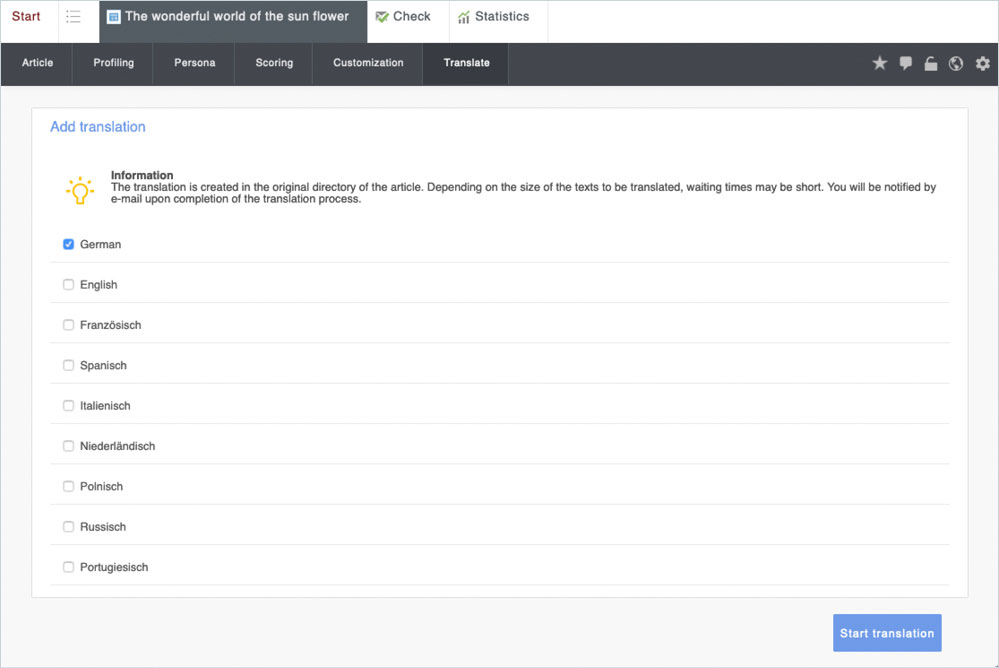The image size is (999, 668).
Task: Enable the Französisch checkbox
Action: tap(68, 324)
